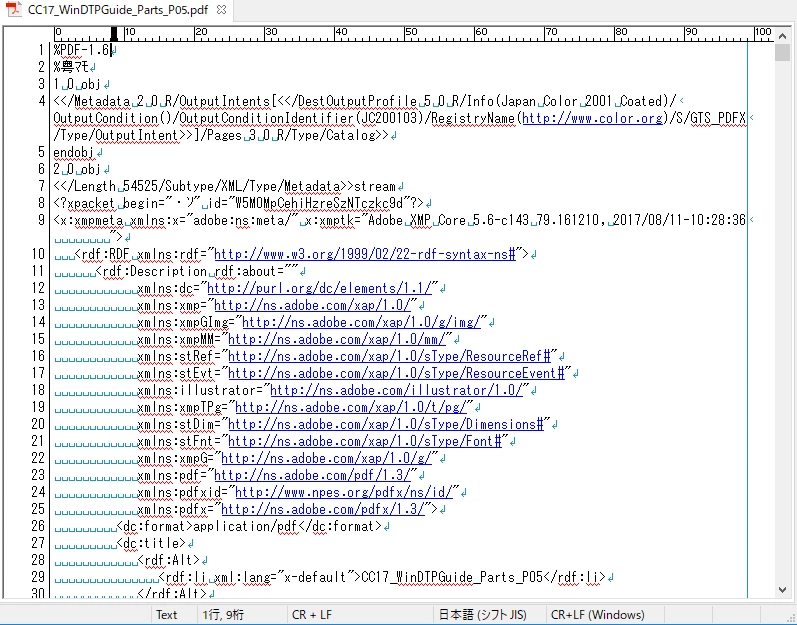This screenshot has height=625, width=797.
Task: Open the sType/ResourceRef# link
Action: 389,356
